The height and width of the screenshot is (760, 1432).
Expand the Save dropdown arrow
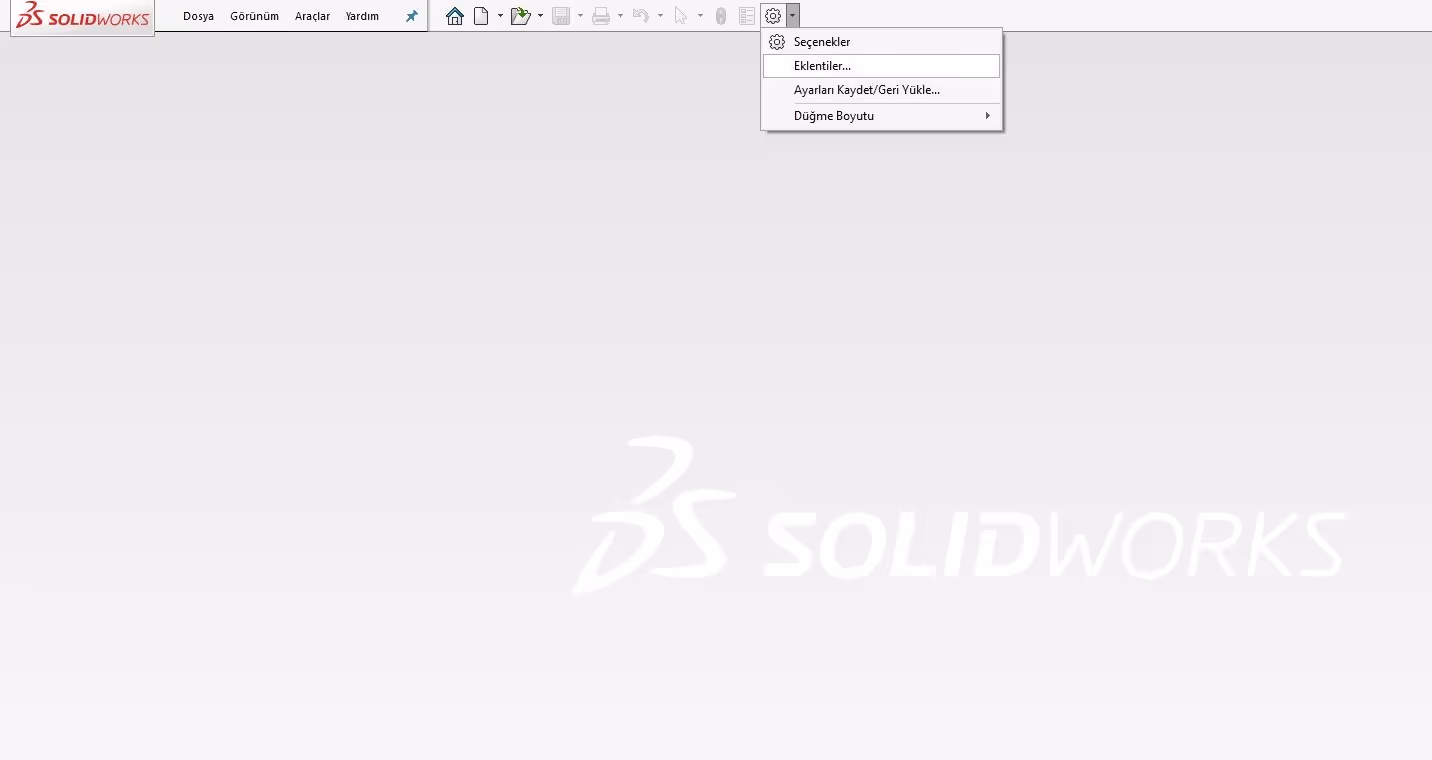pyautogui.click(x=580, y=16)
